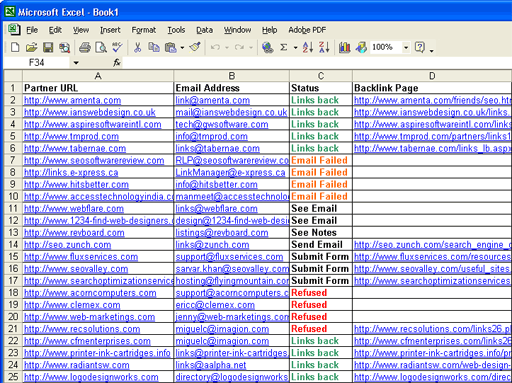Click the Select All corner button
512x383 pixels.
tap(13, 76)
